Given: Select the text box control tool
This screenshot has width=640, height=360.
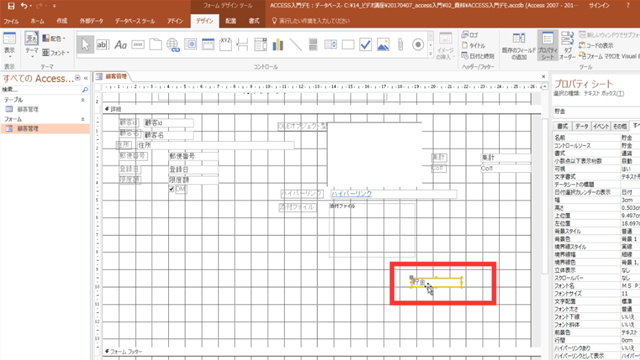Looking at the screenshot, I should point(102,44).
